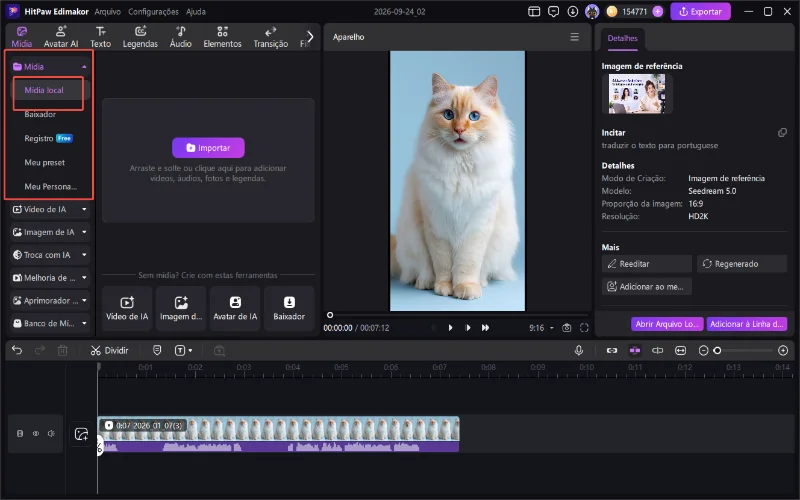Collapse the Mídia folder section

click(x=84, y=67)
